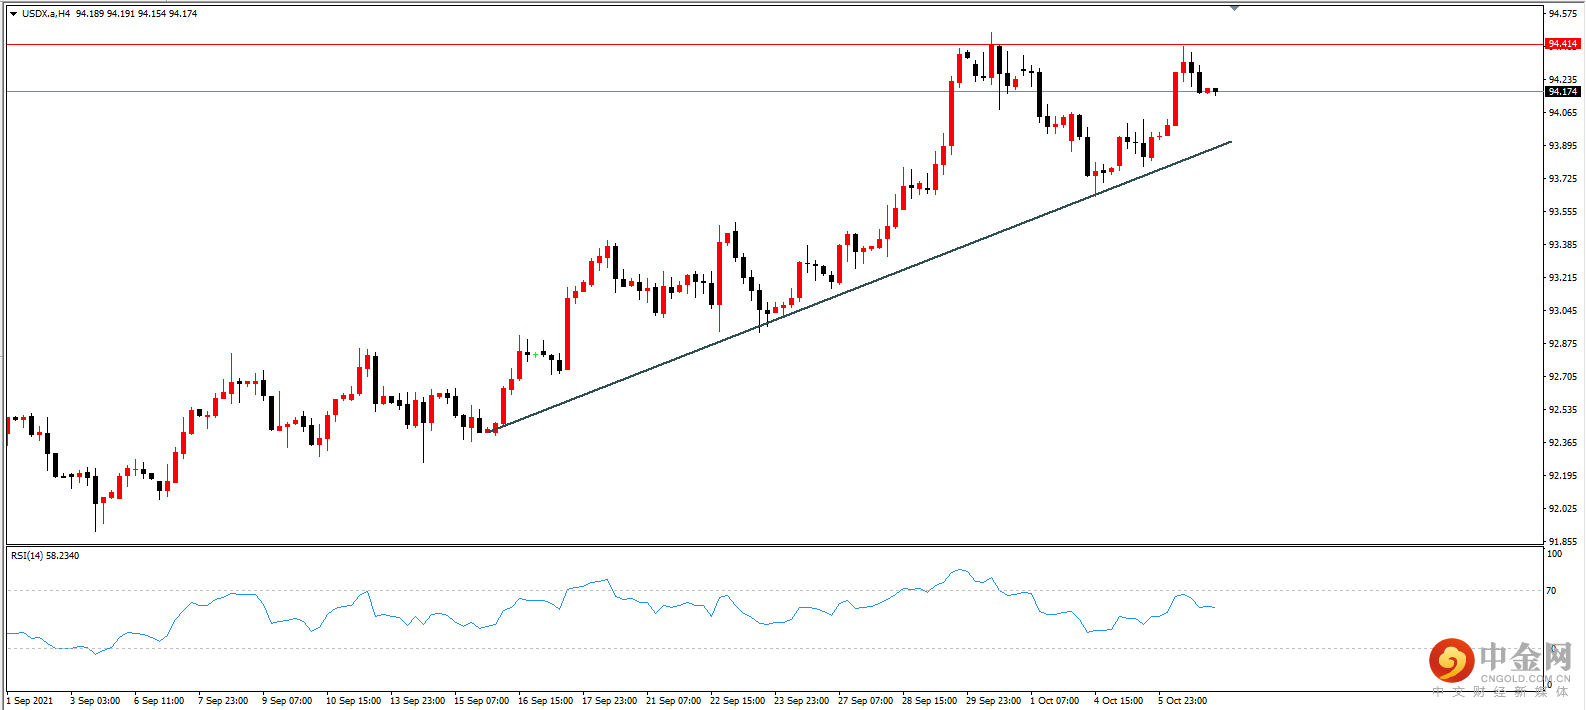Image resolution: width=1586 pixels, height=710 pixels.
Task: Click the chart shift triangle marker at top
Action: tap(1235, 8)
